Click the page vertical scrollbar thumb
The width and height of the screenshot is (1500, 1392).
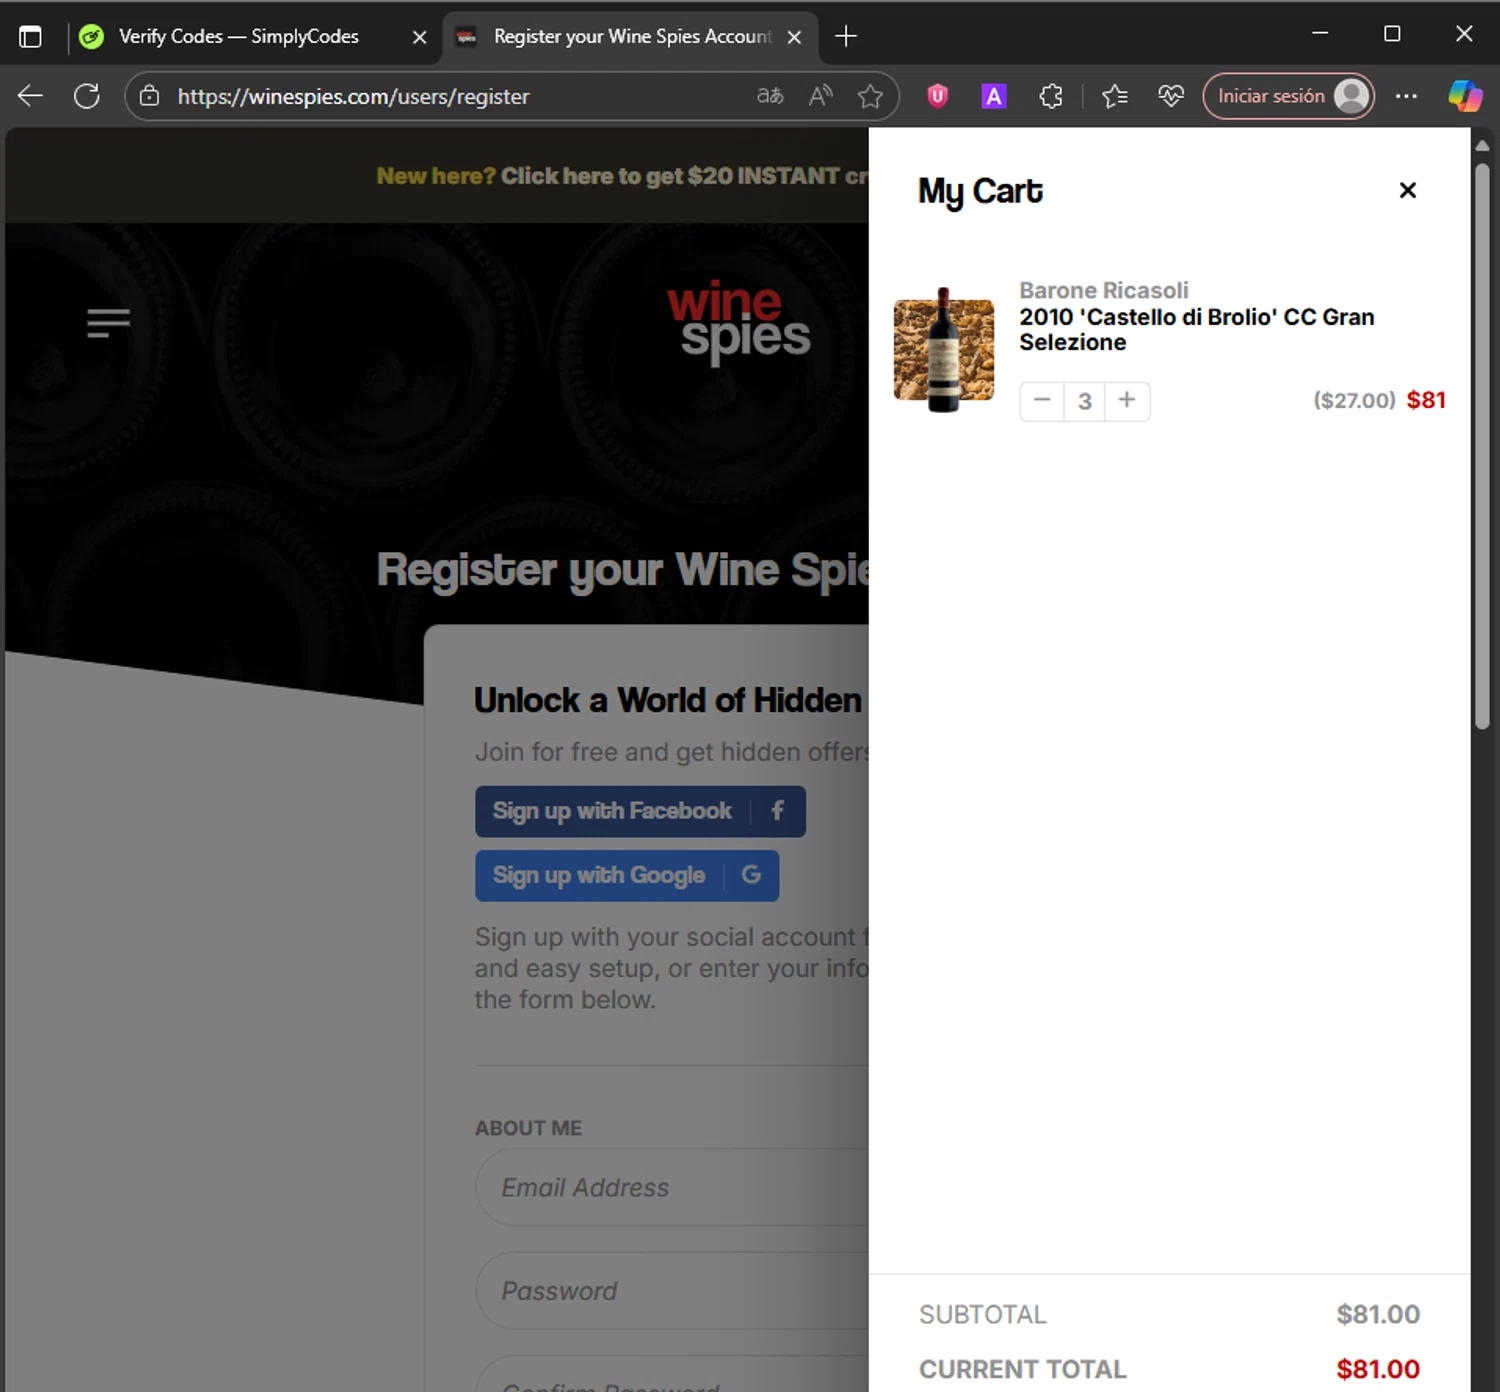(1482, 445)
